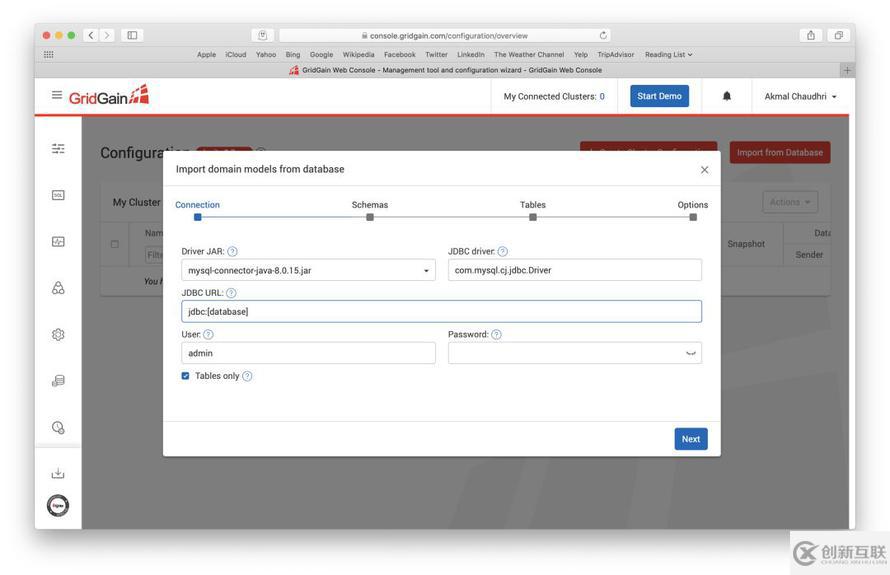Open the Akmal Chaudhri user menu
The width and height of the screenshot is (890, 575).
click(x=800, y=96)
